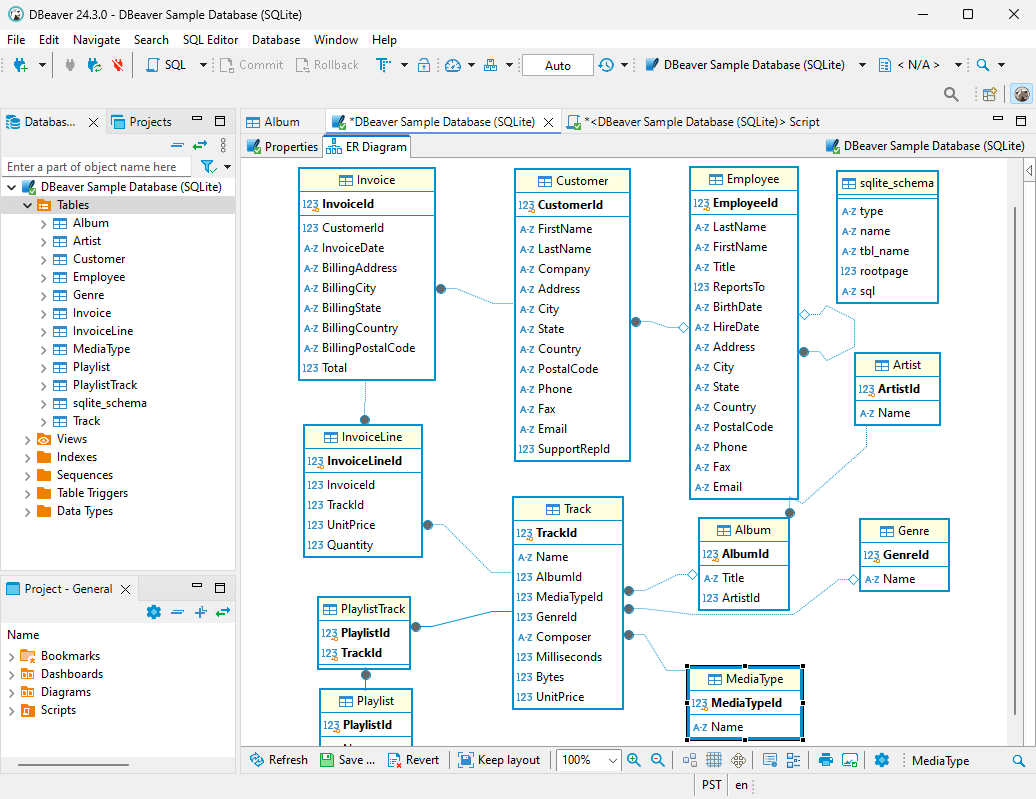The width and height of the screenshot is (1036, 799).
Task: Click the diagram vertical scrollbar
Action: 1015,461
